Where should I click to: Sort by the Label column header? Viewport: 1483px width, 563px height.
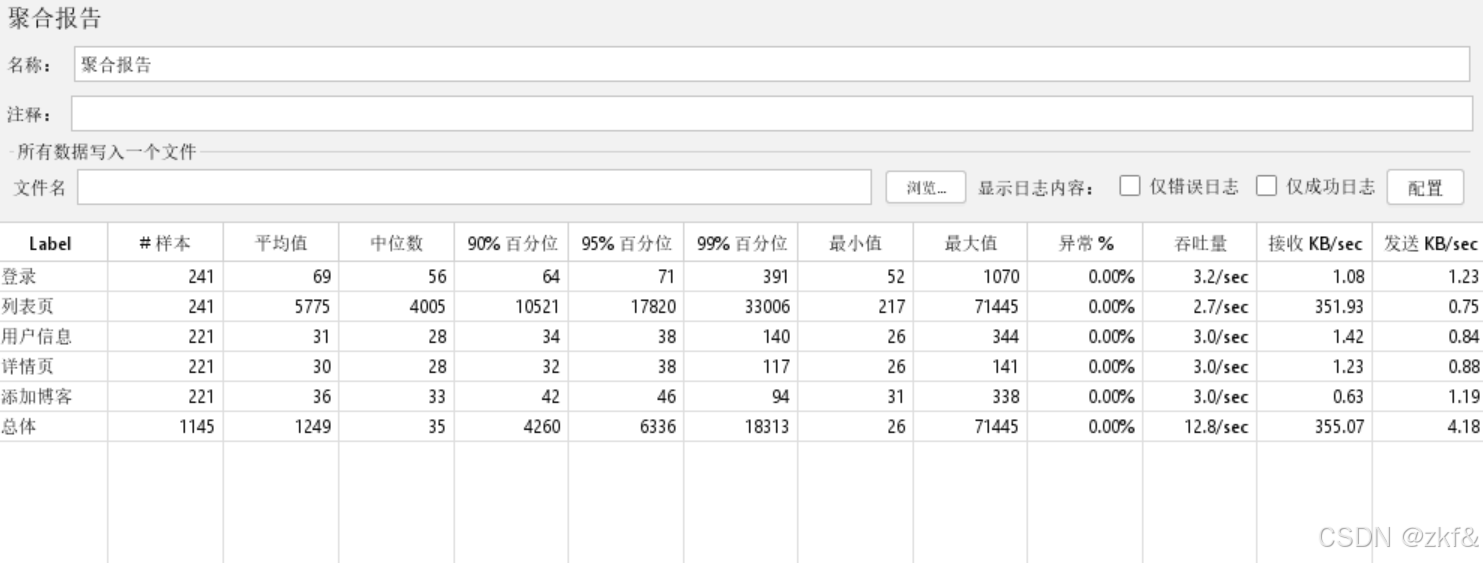pyautogui.click(x=50, y=244)
